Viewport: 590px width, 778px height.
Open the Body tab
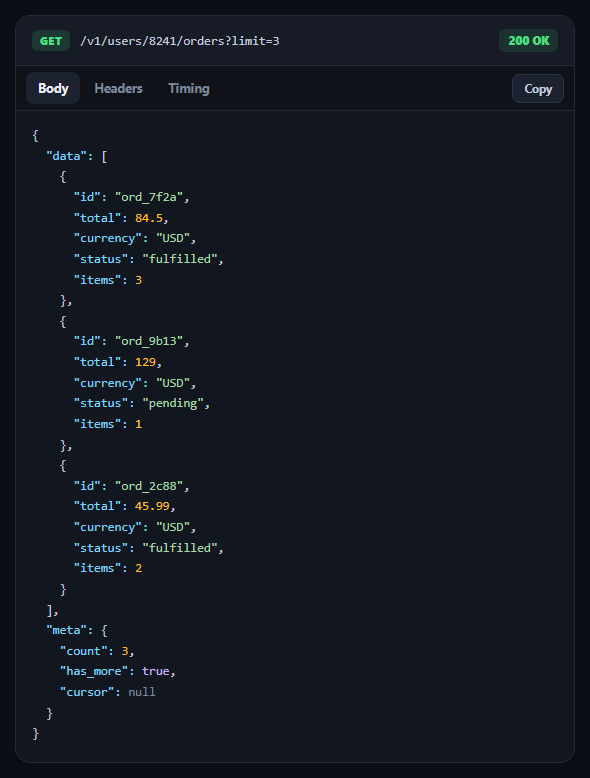53,88
